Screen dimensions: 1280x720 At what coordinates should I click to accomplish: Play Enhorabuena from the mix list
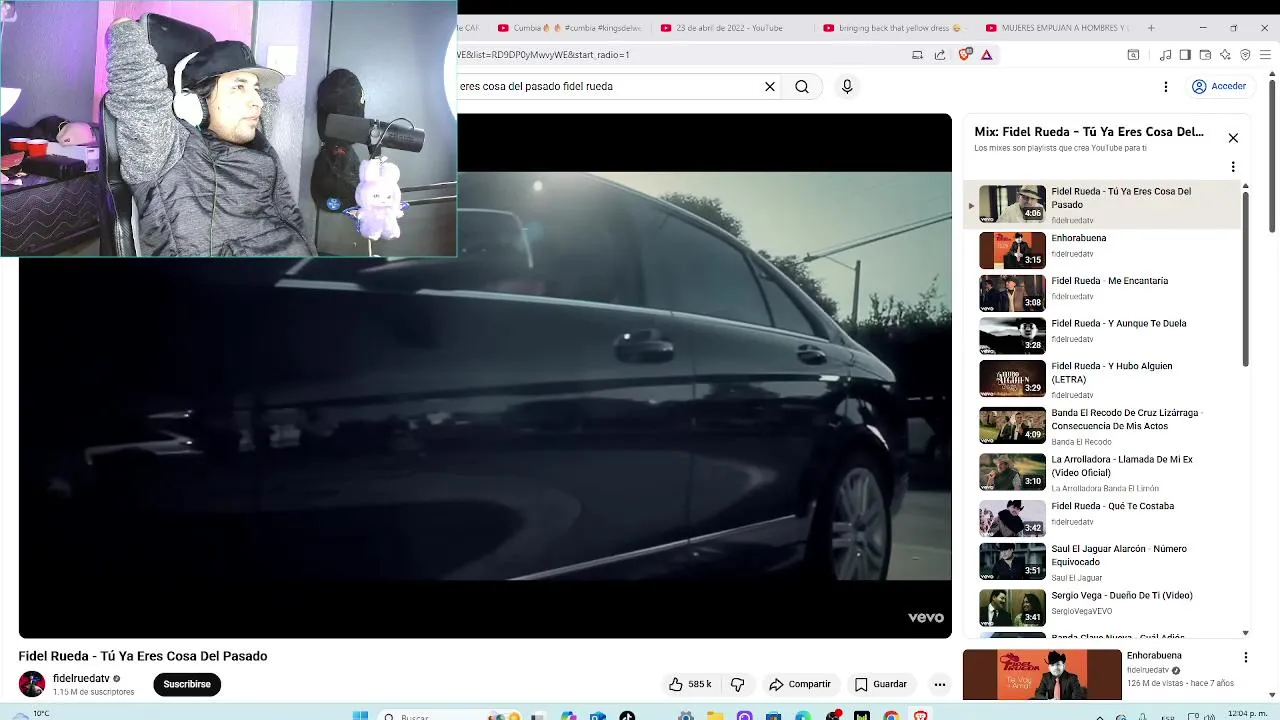click(x=1100, y=250)
